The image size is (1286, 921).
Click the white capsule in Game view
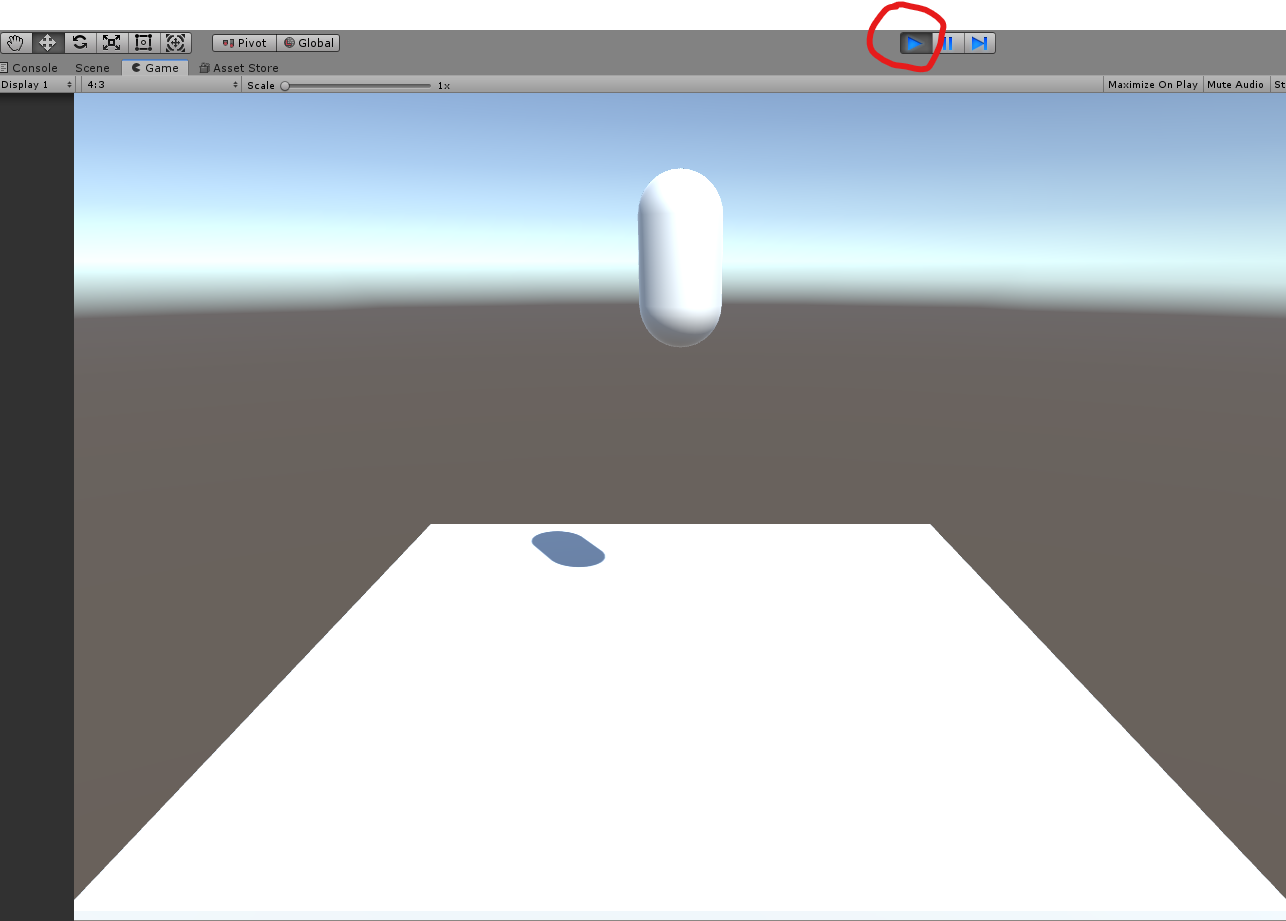click(x=680, y=257)
